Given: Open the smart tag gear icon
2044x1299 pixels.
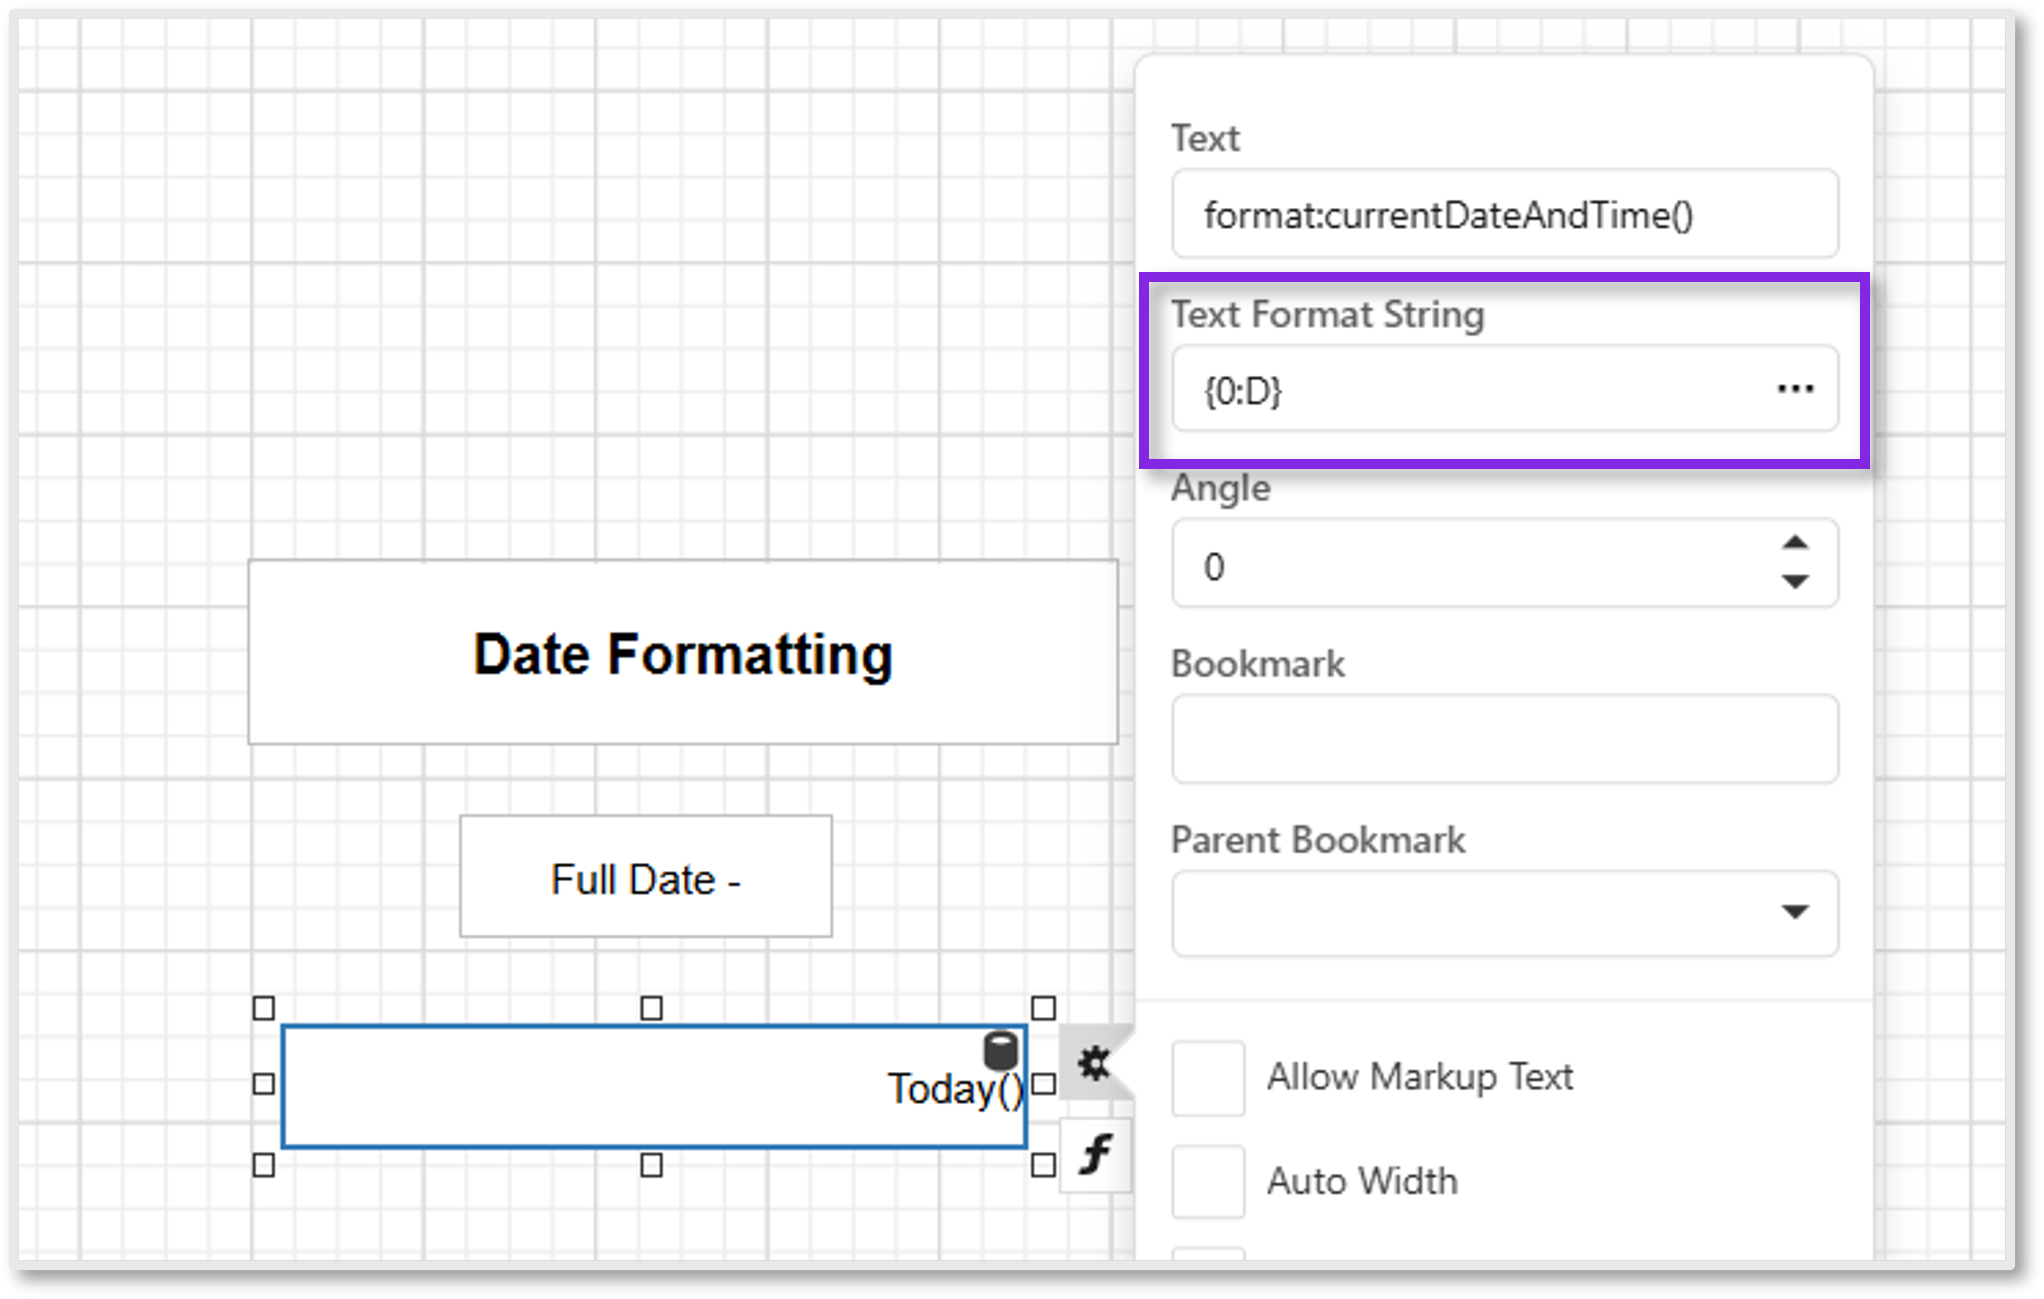Looking at the screenshot, I should [1095, 1064].
